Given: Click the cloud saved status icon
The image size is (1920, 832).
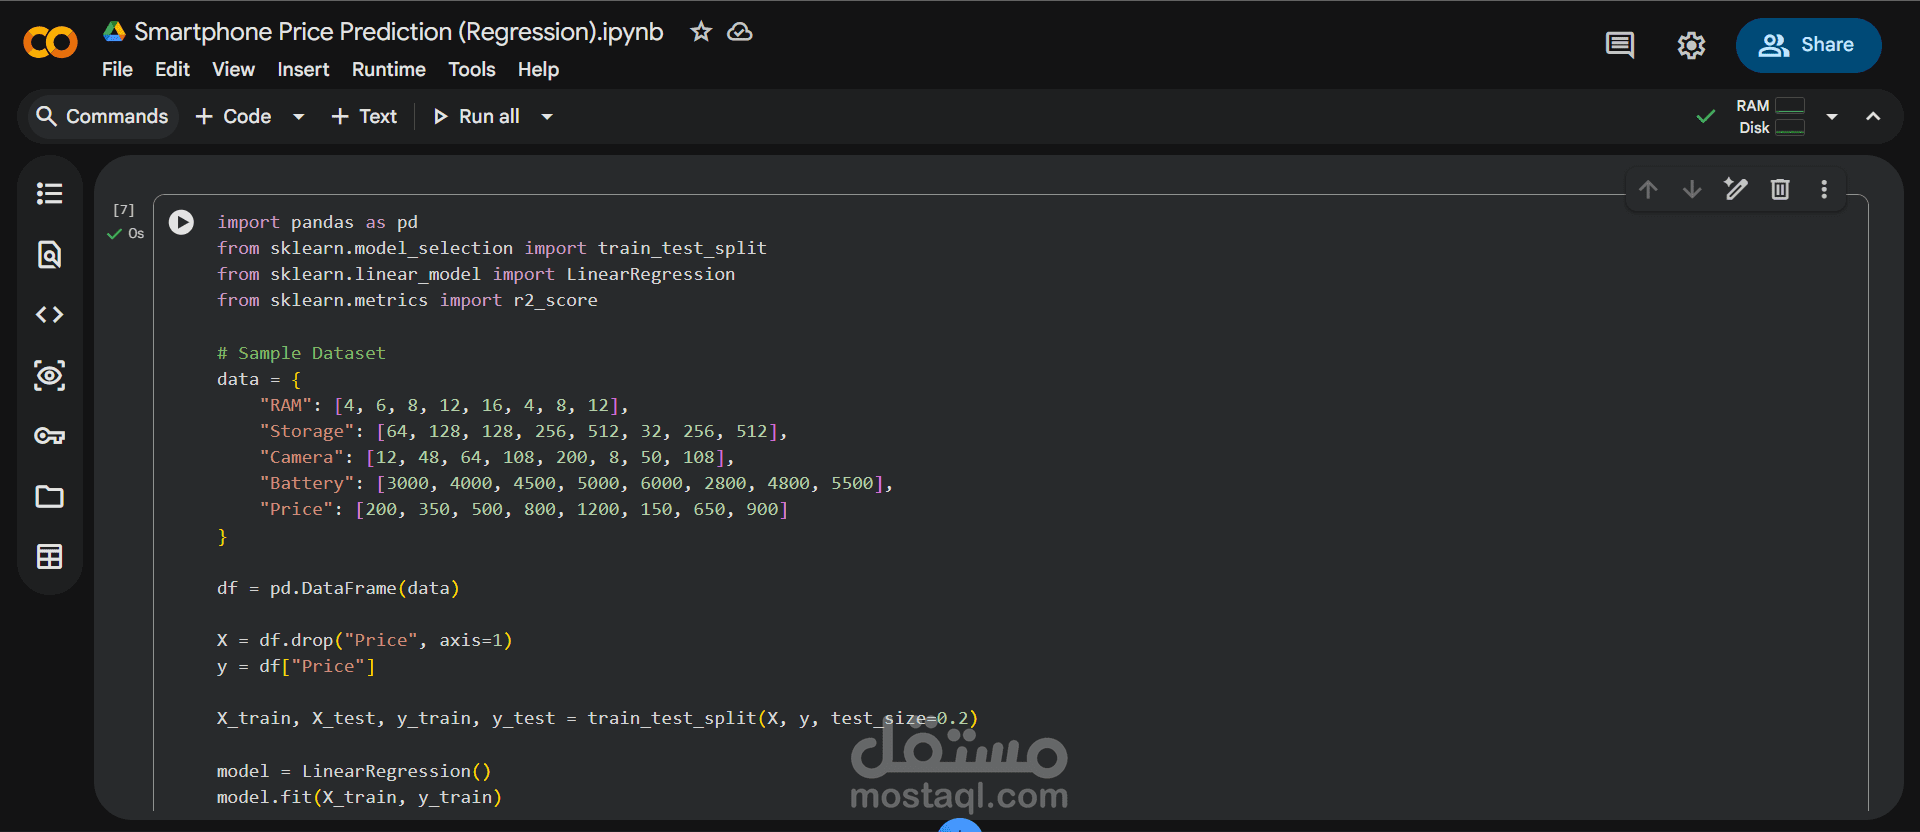Looking at the screenshot, I should 740,32.
